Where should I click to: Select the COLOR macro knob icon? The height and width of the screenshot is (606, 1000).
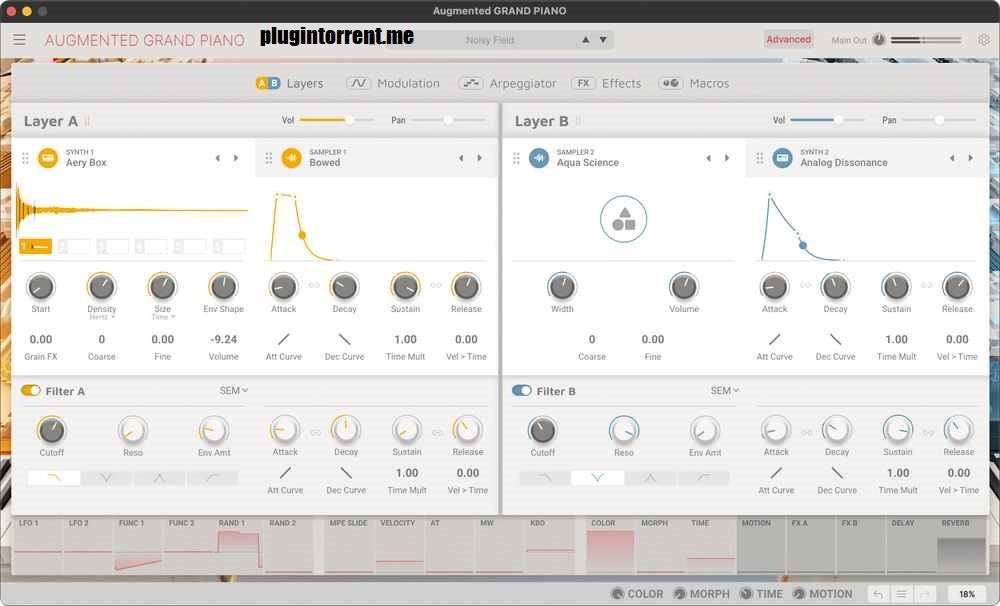tap(617, 594)
